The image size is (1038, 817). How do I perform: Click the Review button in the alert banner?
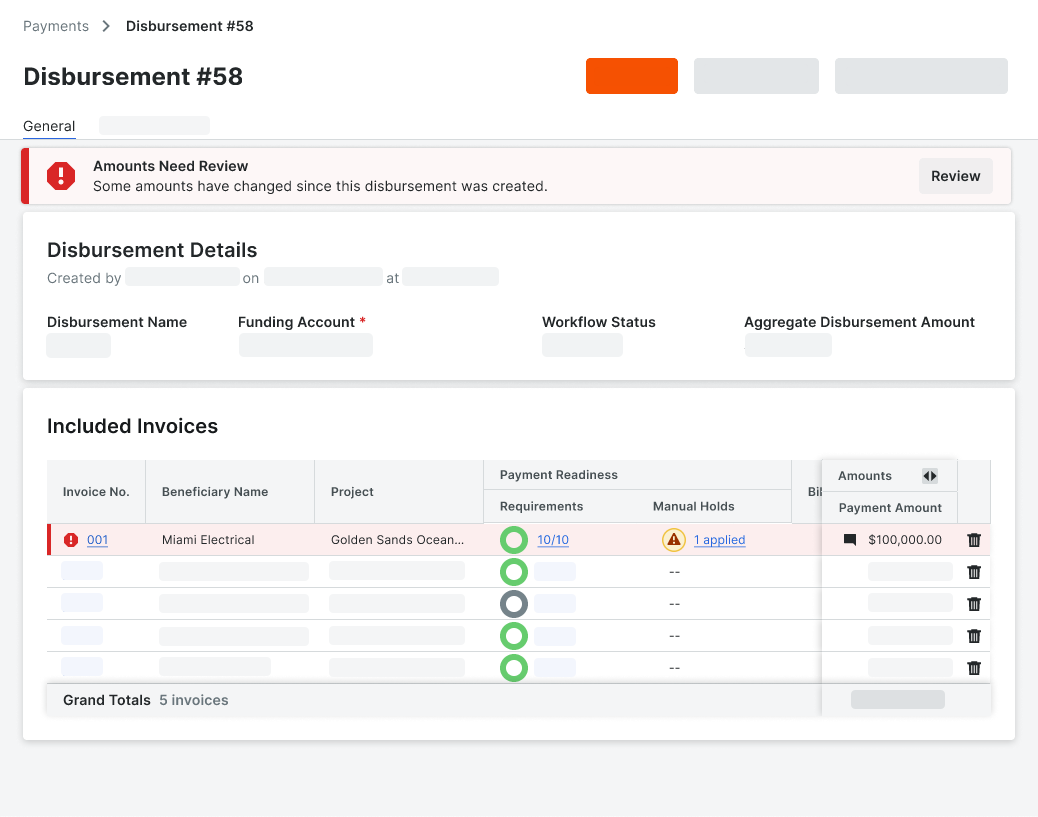955,176
